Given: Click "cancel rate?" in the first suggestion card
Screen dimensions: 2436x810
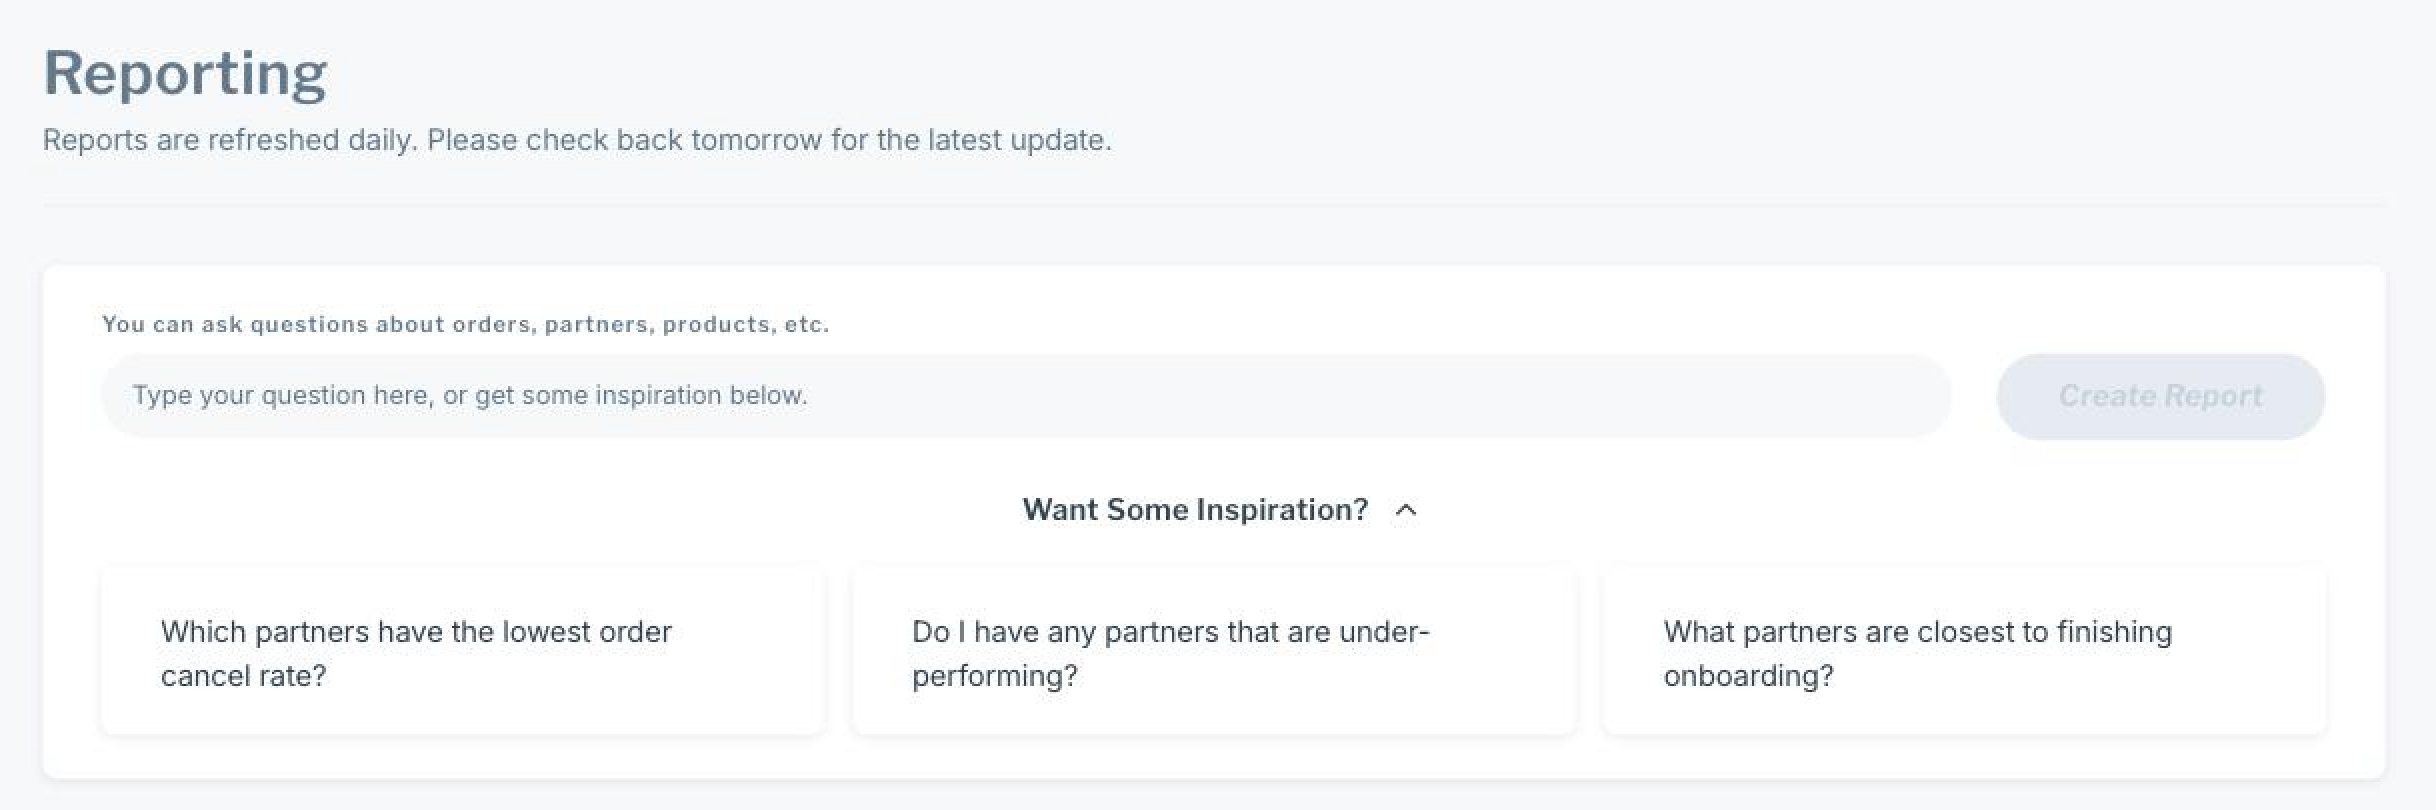Looking at the screenshot, I should point(243,676).
